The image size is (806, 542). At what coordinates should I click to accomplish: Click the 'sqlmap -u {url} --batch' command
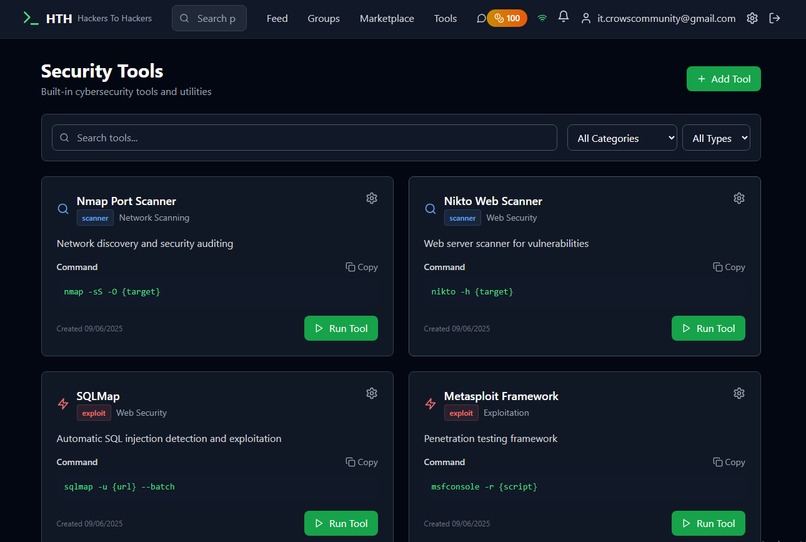click(x=119, y=486)
